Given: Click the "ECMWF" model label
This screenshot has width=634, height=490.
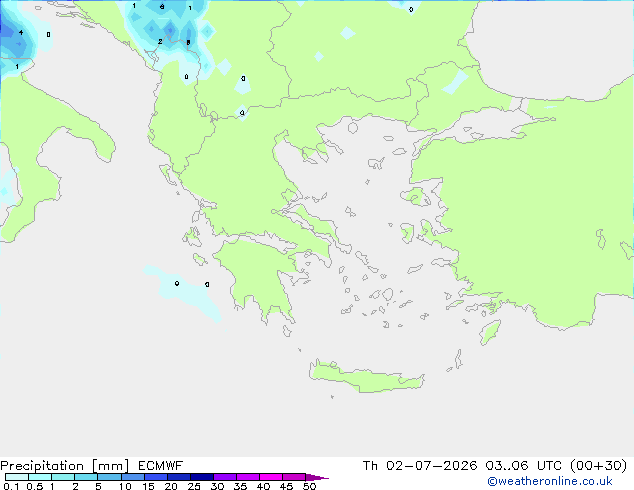Looking at the screenshot, I should coord(161,466).
